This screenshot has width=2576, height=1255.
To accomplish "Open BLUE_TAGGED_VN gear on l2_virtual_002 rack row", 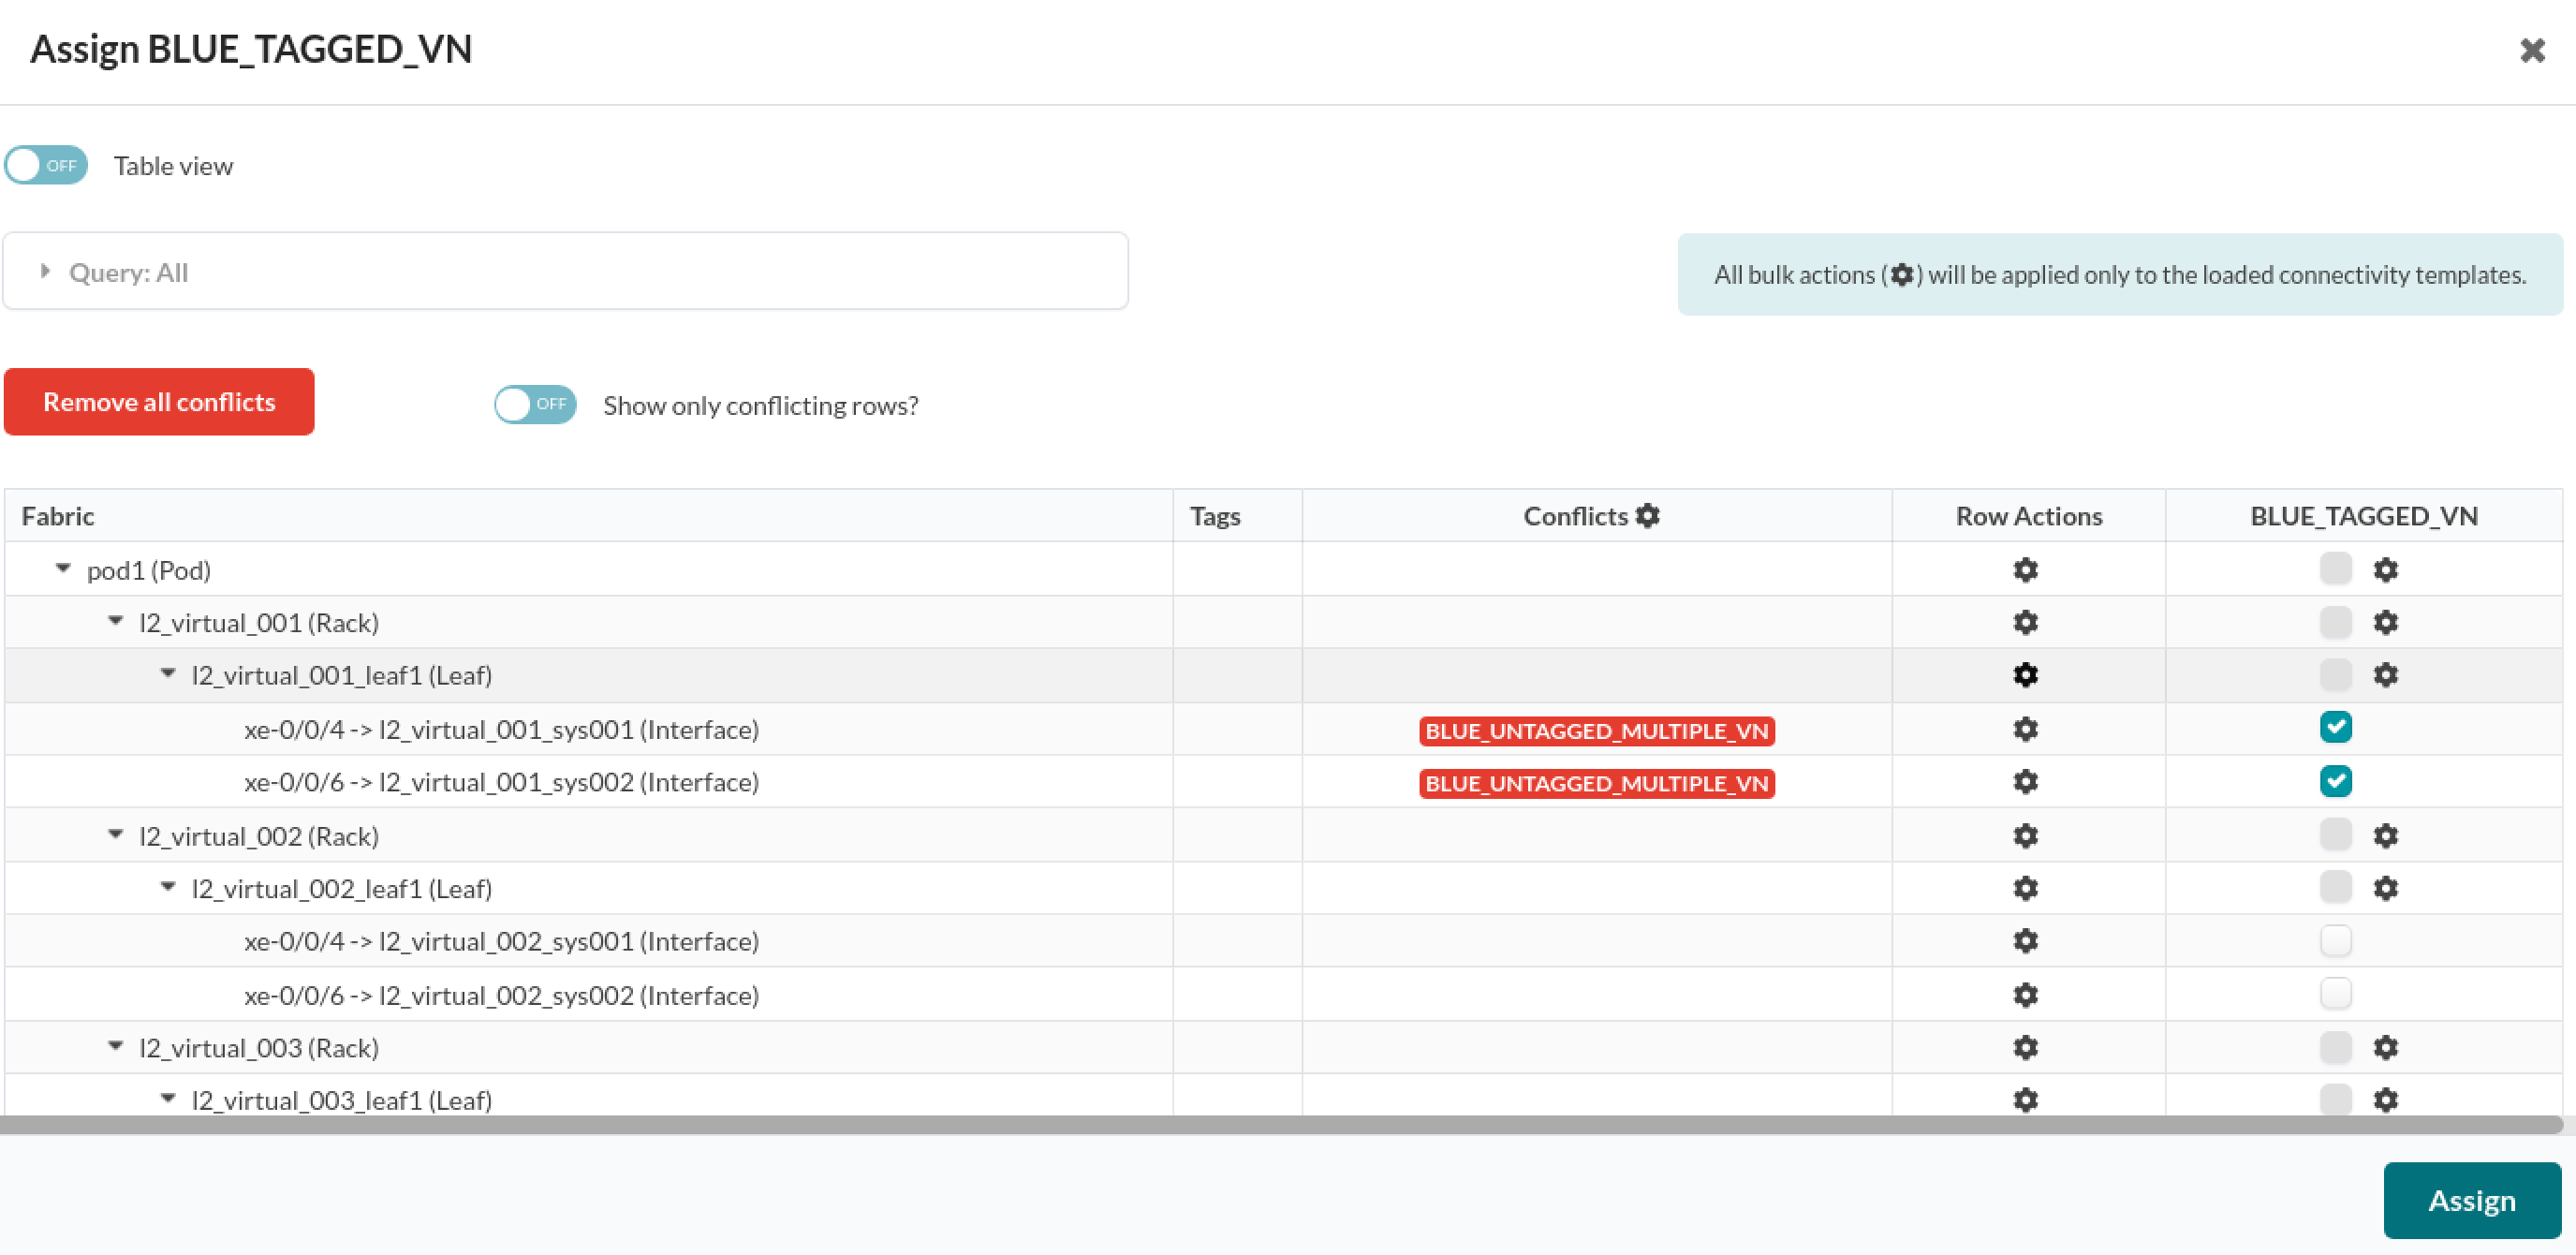I will pos(2386,834).
